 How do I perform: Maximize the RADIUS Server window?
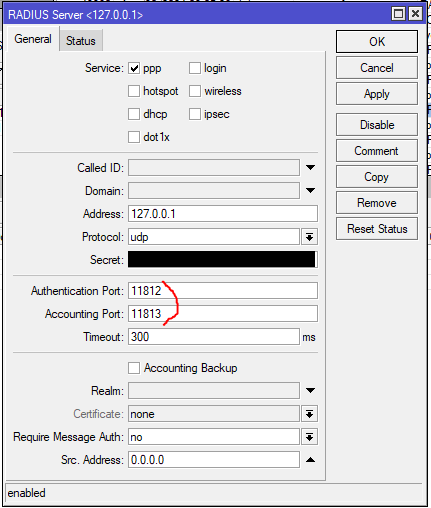click(398, 14)
